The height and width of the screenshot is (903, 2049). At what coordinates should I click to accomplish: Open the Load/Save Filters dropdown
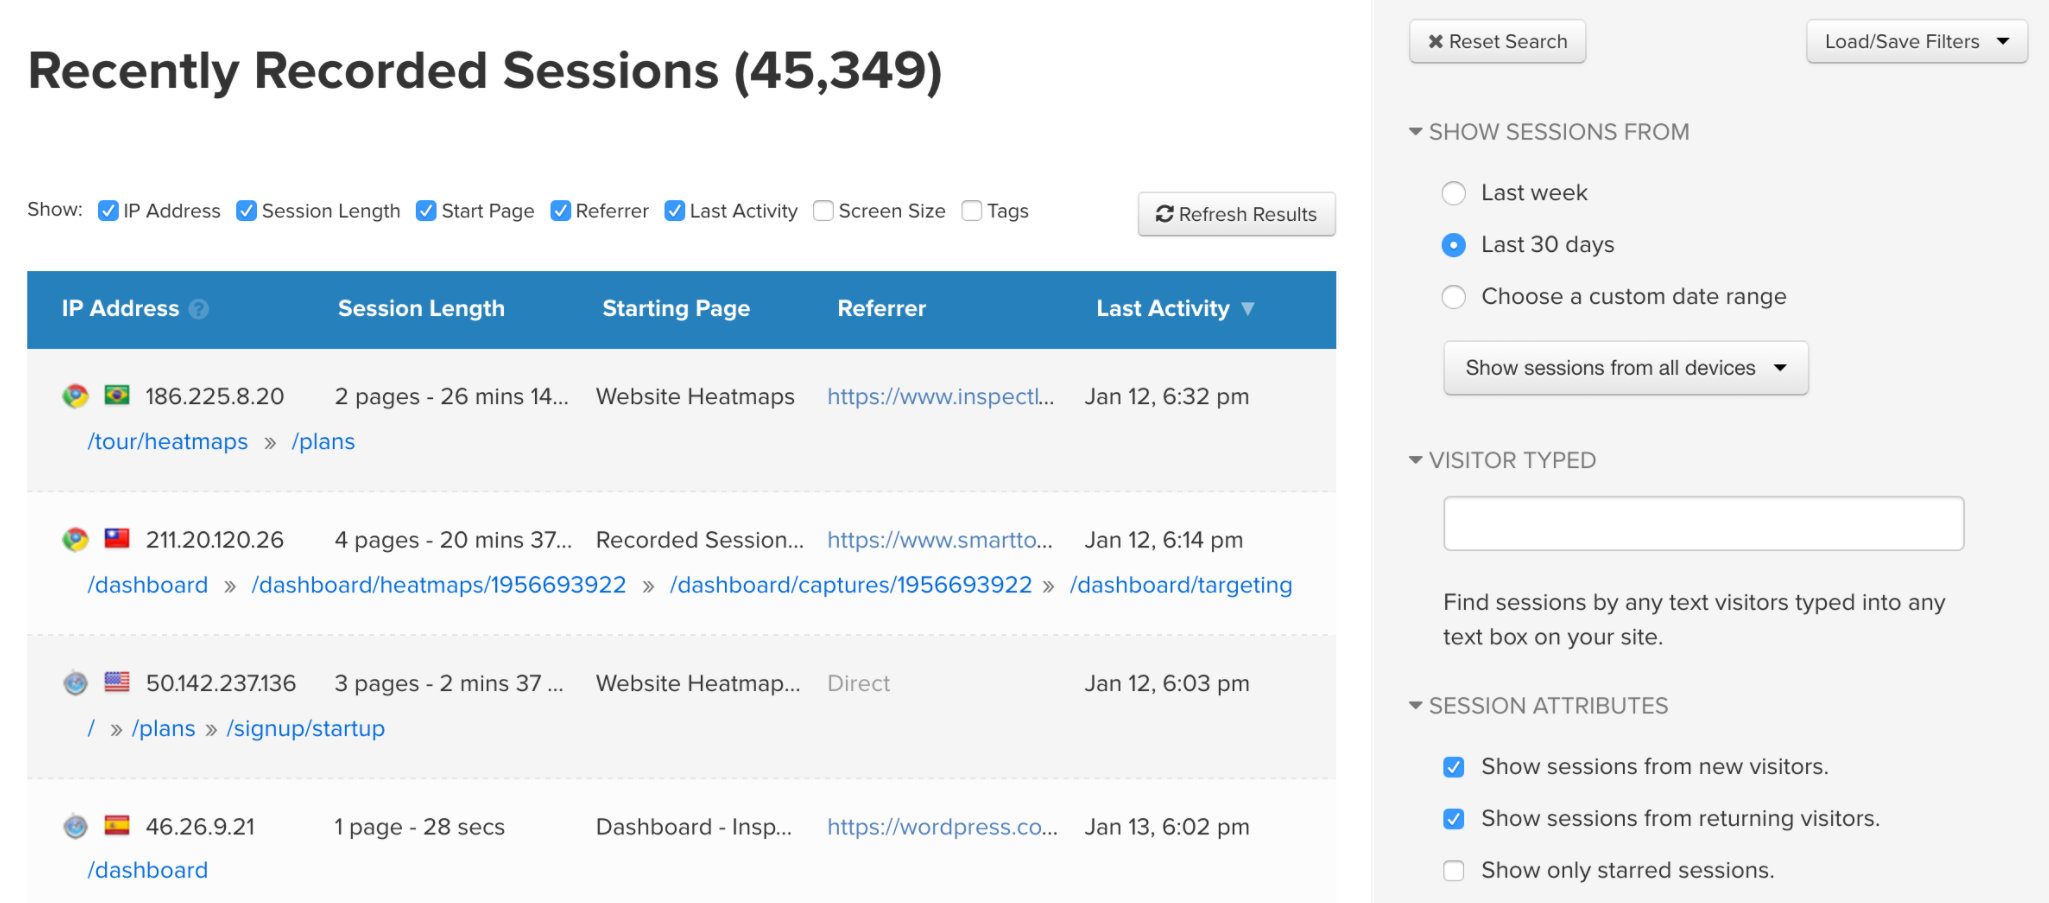point(1916,42)
